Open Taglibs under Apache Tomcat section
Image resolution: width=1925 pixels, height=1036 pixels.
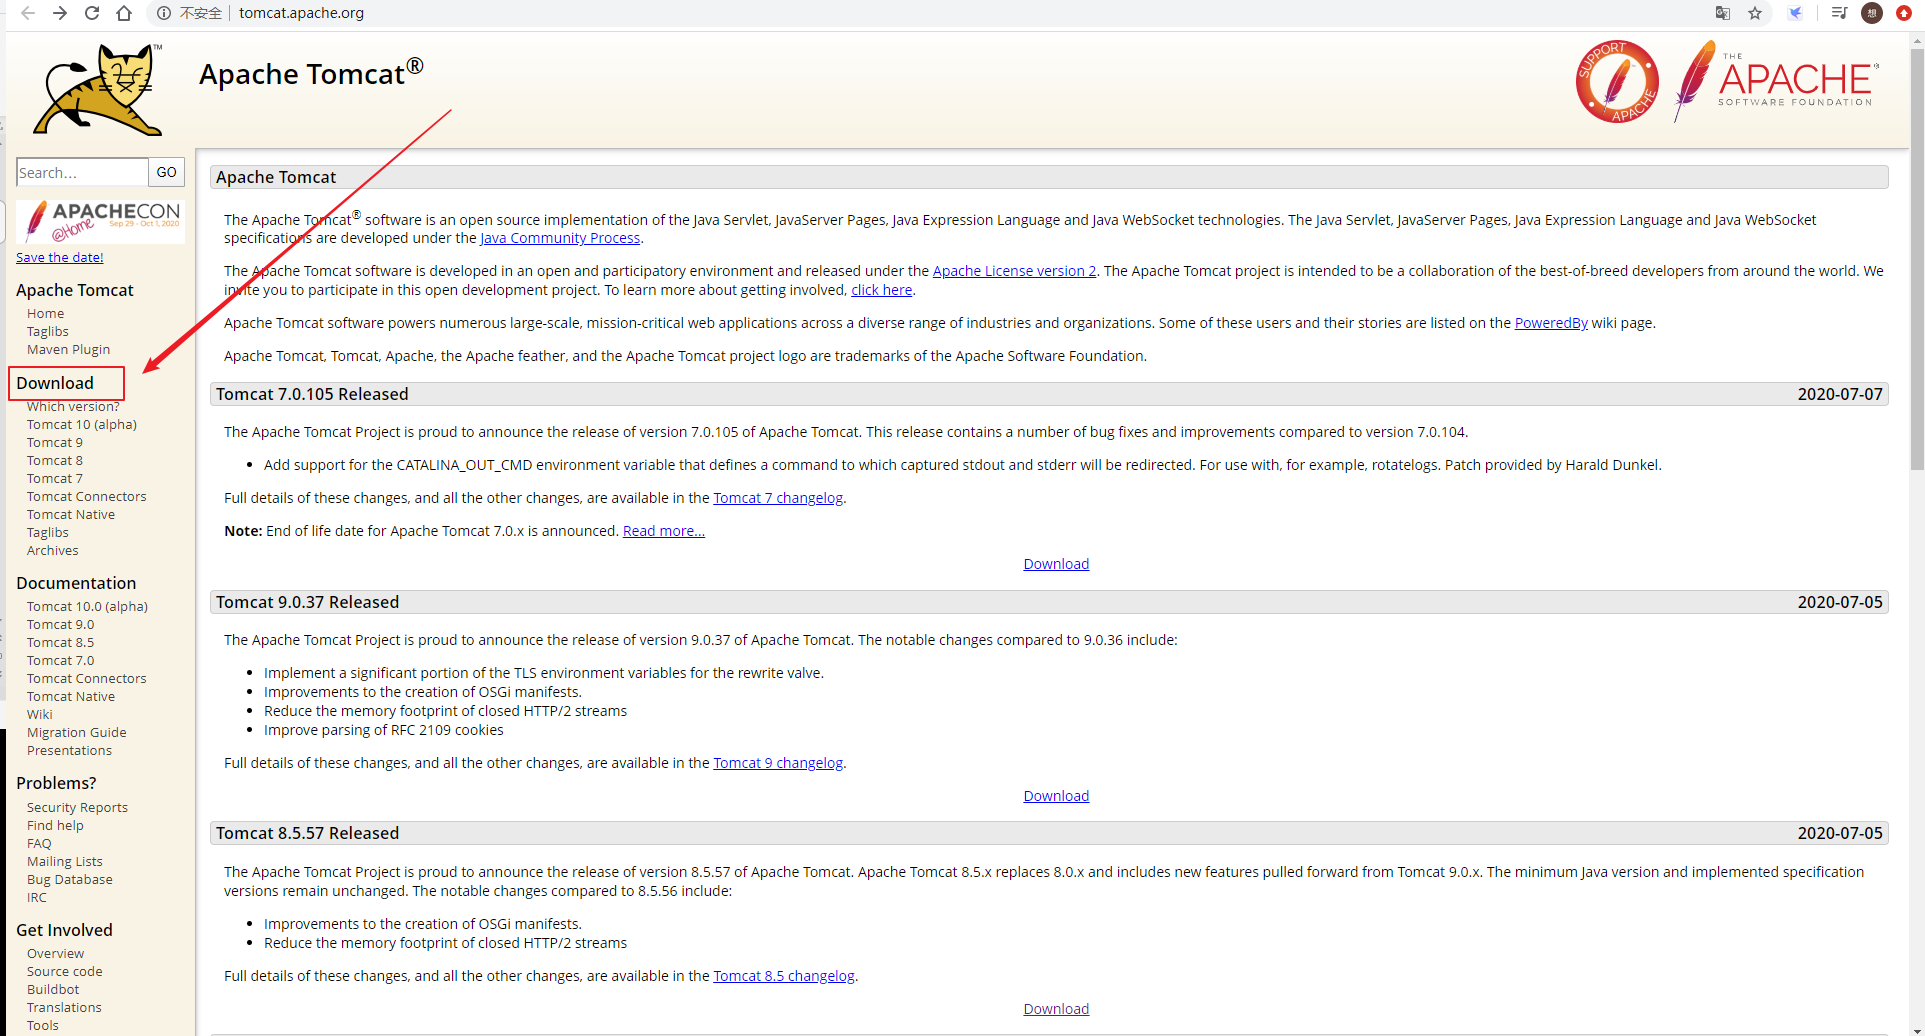point(48,331)
